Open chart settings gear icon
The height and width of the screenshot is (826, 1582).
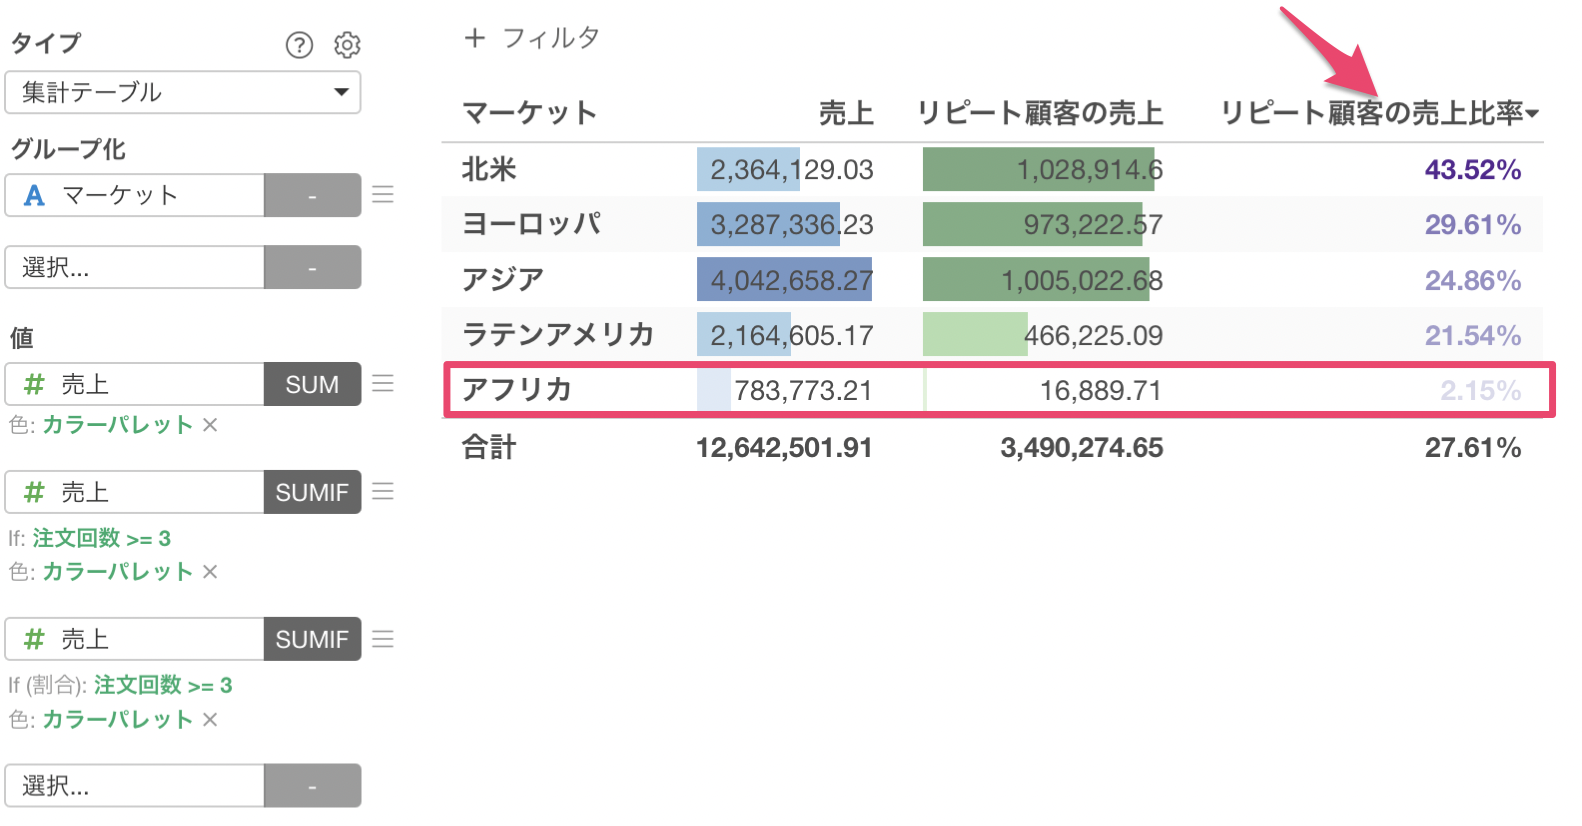[347, 45]
